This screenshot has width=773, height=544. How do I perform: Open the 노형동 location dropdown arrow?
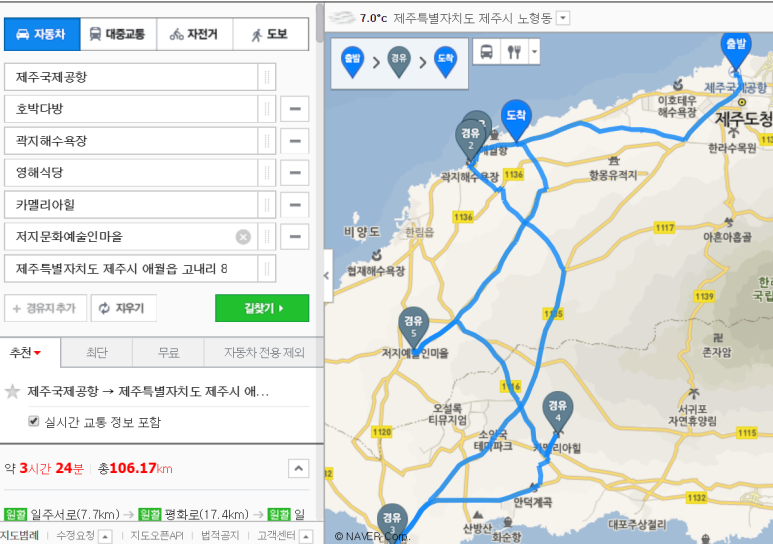[562, 18]
